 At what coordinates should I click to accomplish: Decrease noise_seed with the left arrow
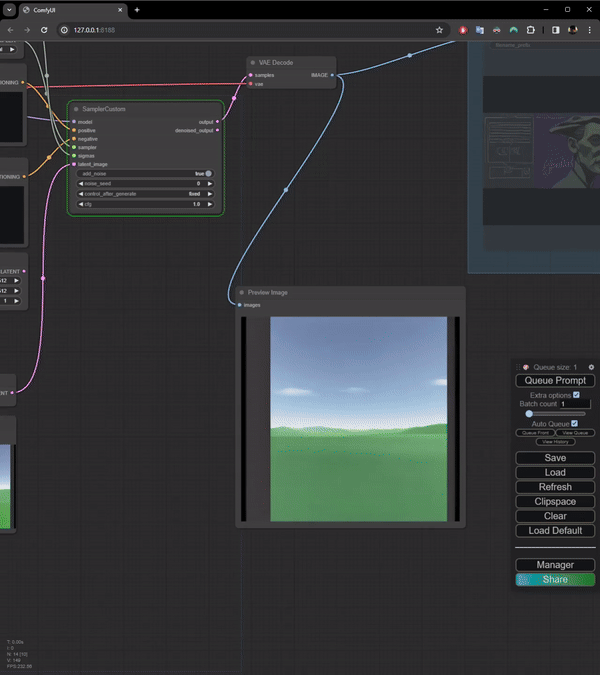click(x=80, y=184)
